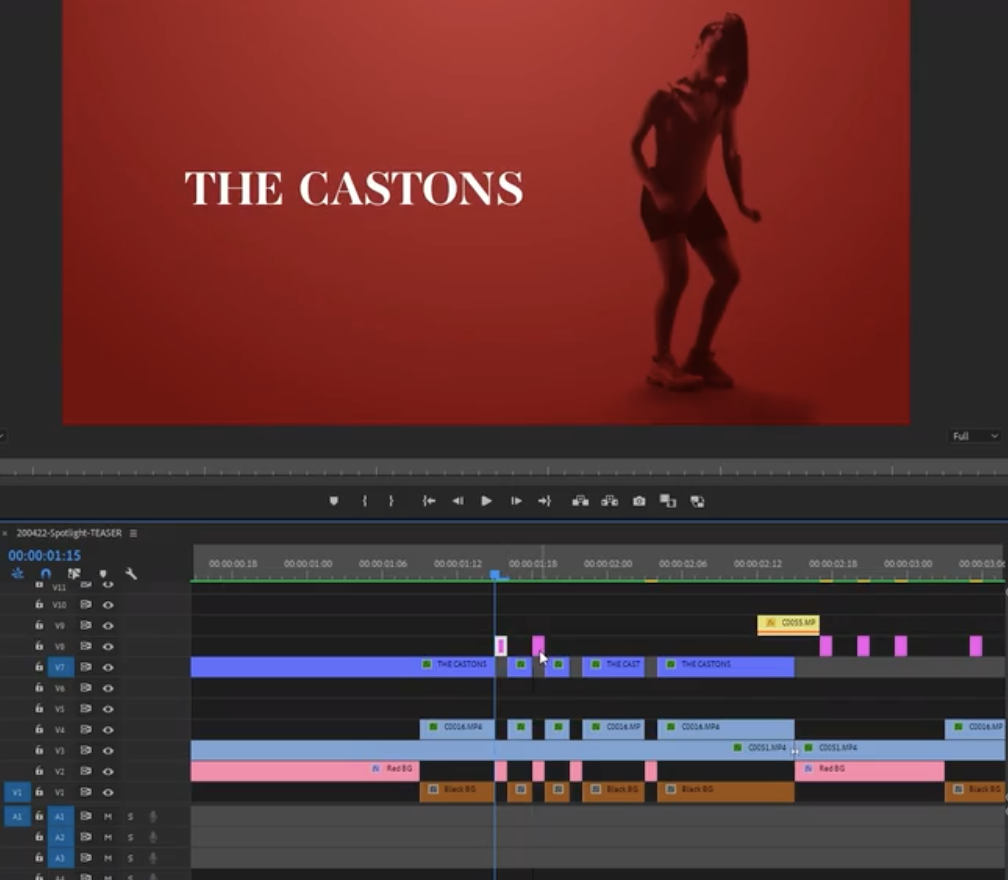Click the Export Frame camera icon

639,501
